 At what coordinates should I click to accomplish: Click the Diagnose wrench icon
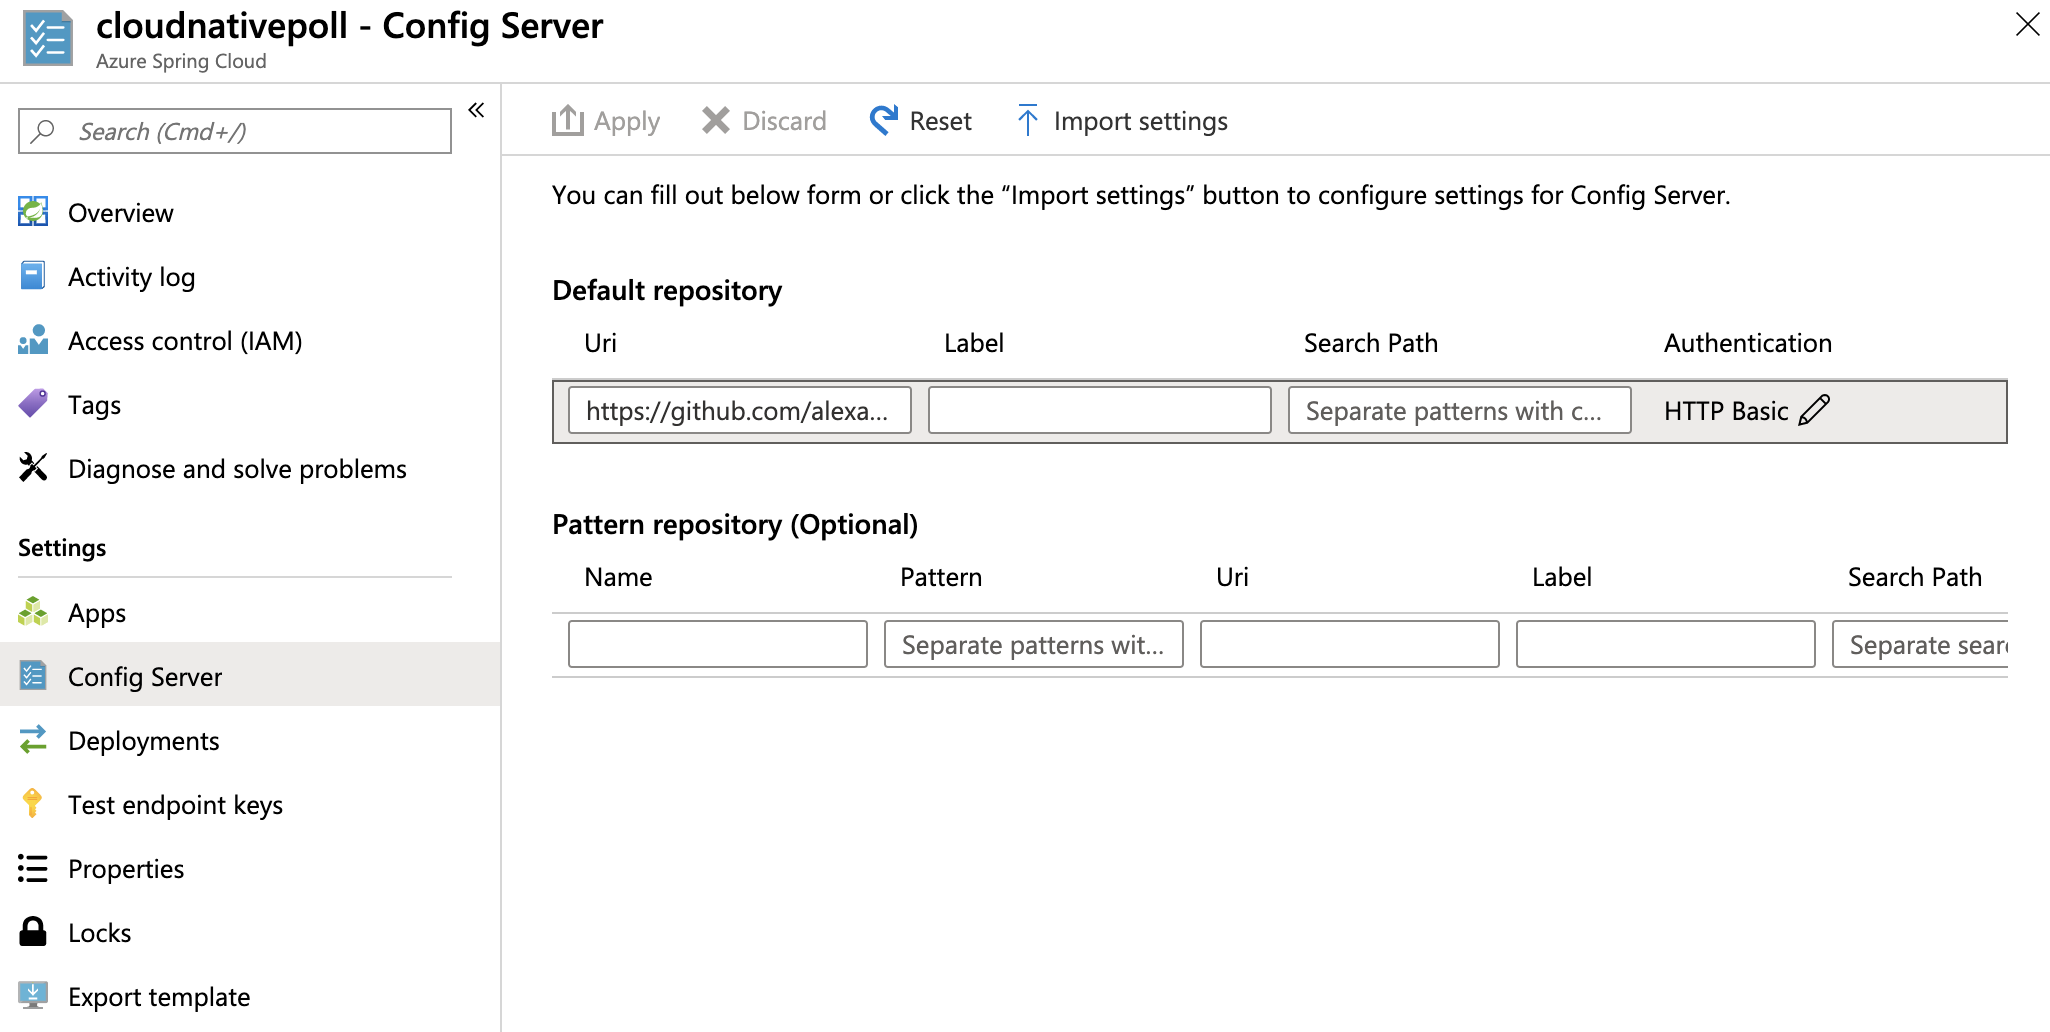coord(33,468)
